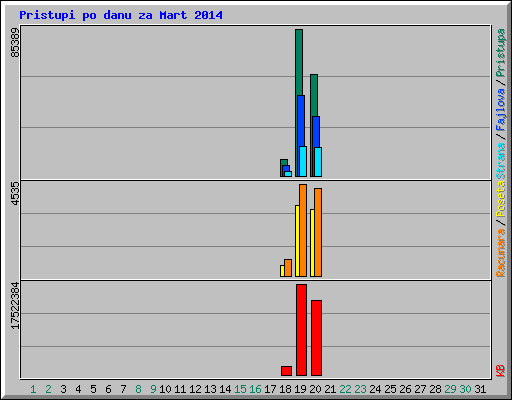Click the red KB bar for day 20

(316, 338)
